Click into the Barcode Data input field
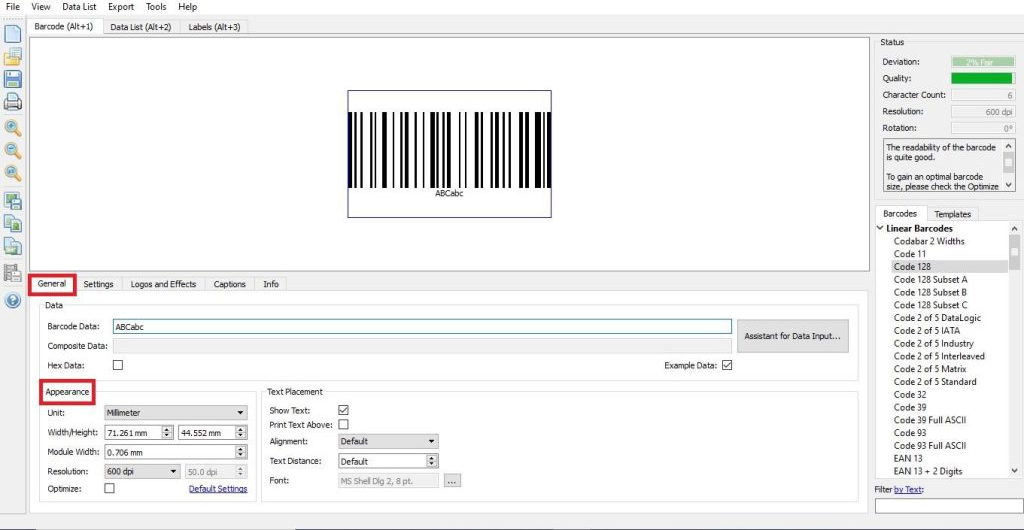1024x530 pixels. (x=421, y=327)
